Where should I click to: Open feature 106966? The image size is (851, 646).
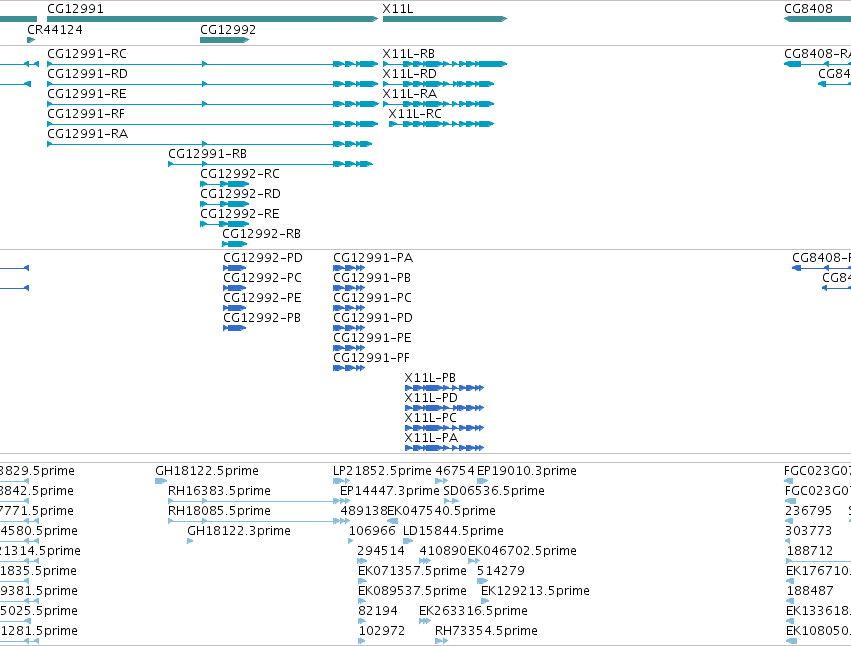click(372, 531)
